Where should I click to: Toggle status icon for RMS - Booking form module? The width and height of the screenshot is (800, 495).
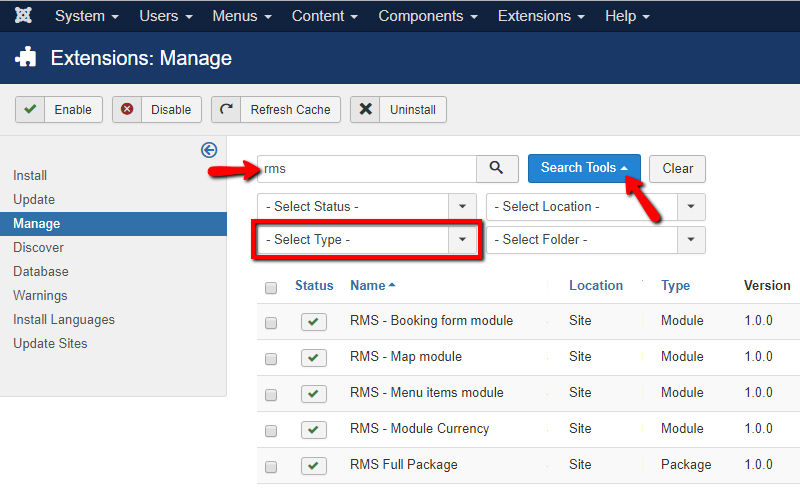coord(314,322)
